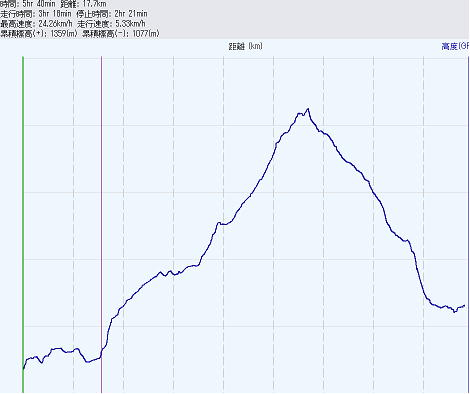
Task: Select the small plateau midway up the ascent
Action: [223, 224]
